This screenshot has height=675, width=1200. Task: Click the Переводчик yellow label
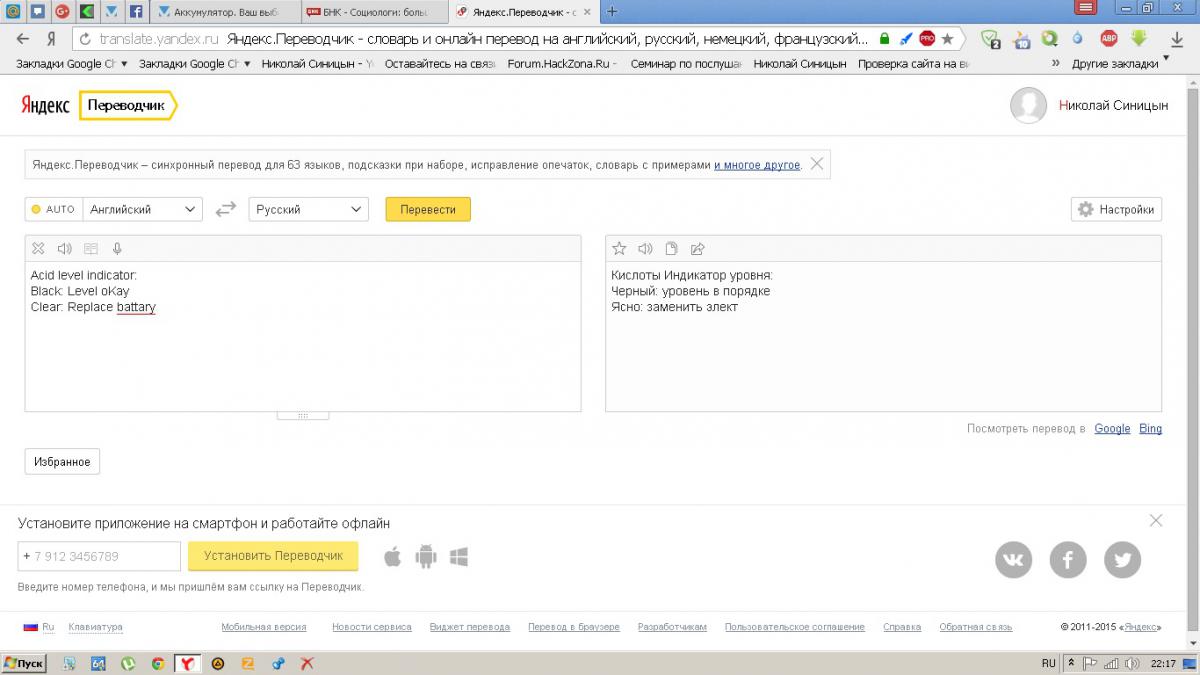pyautogui.click(x=127, y=105)
